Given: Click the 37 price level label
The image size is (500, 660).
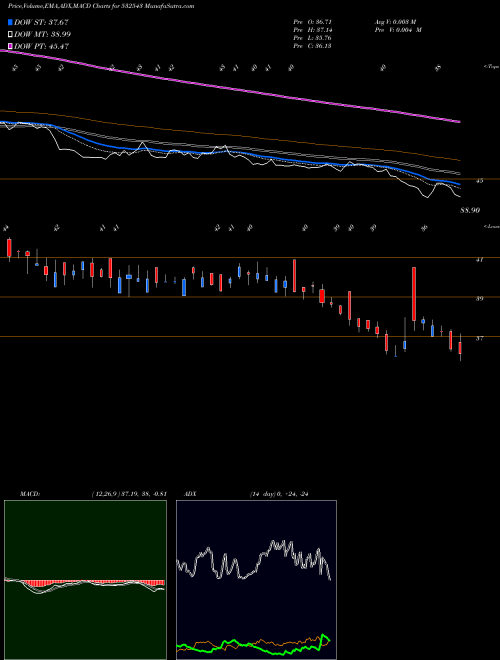Looking at the screenshot, I should click(x=479, y=338).
